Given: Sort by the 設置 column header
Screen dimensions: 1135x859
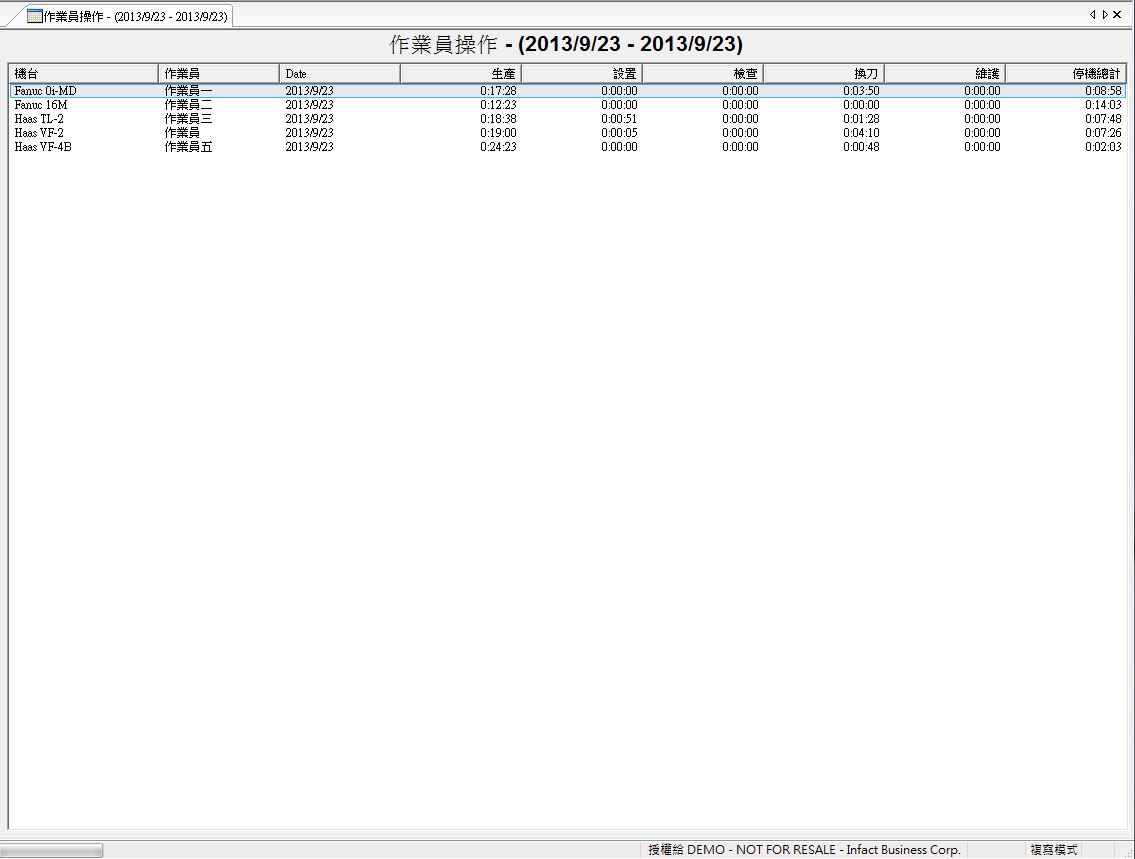Looking at the screenshot, I should point(581,73).
